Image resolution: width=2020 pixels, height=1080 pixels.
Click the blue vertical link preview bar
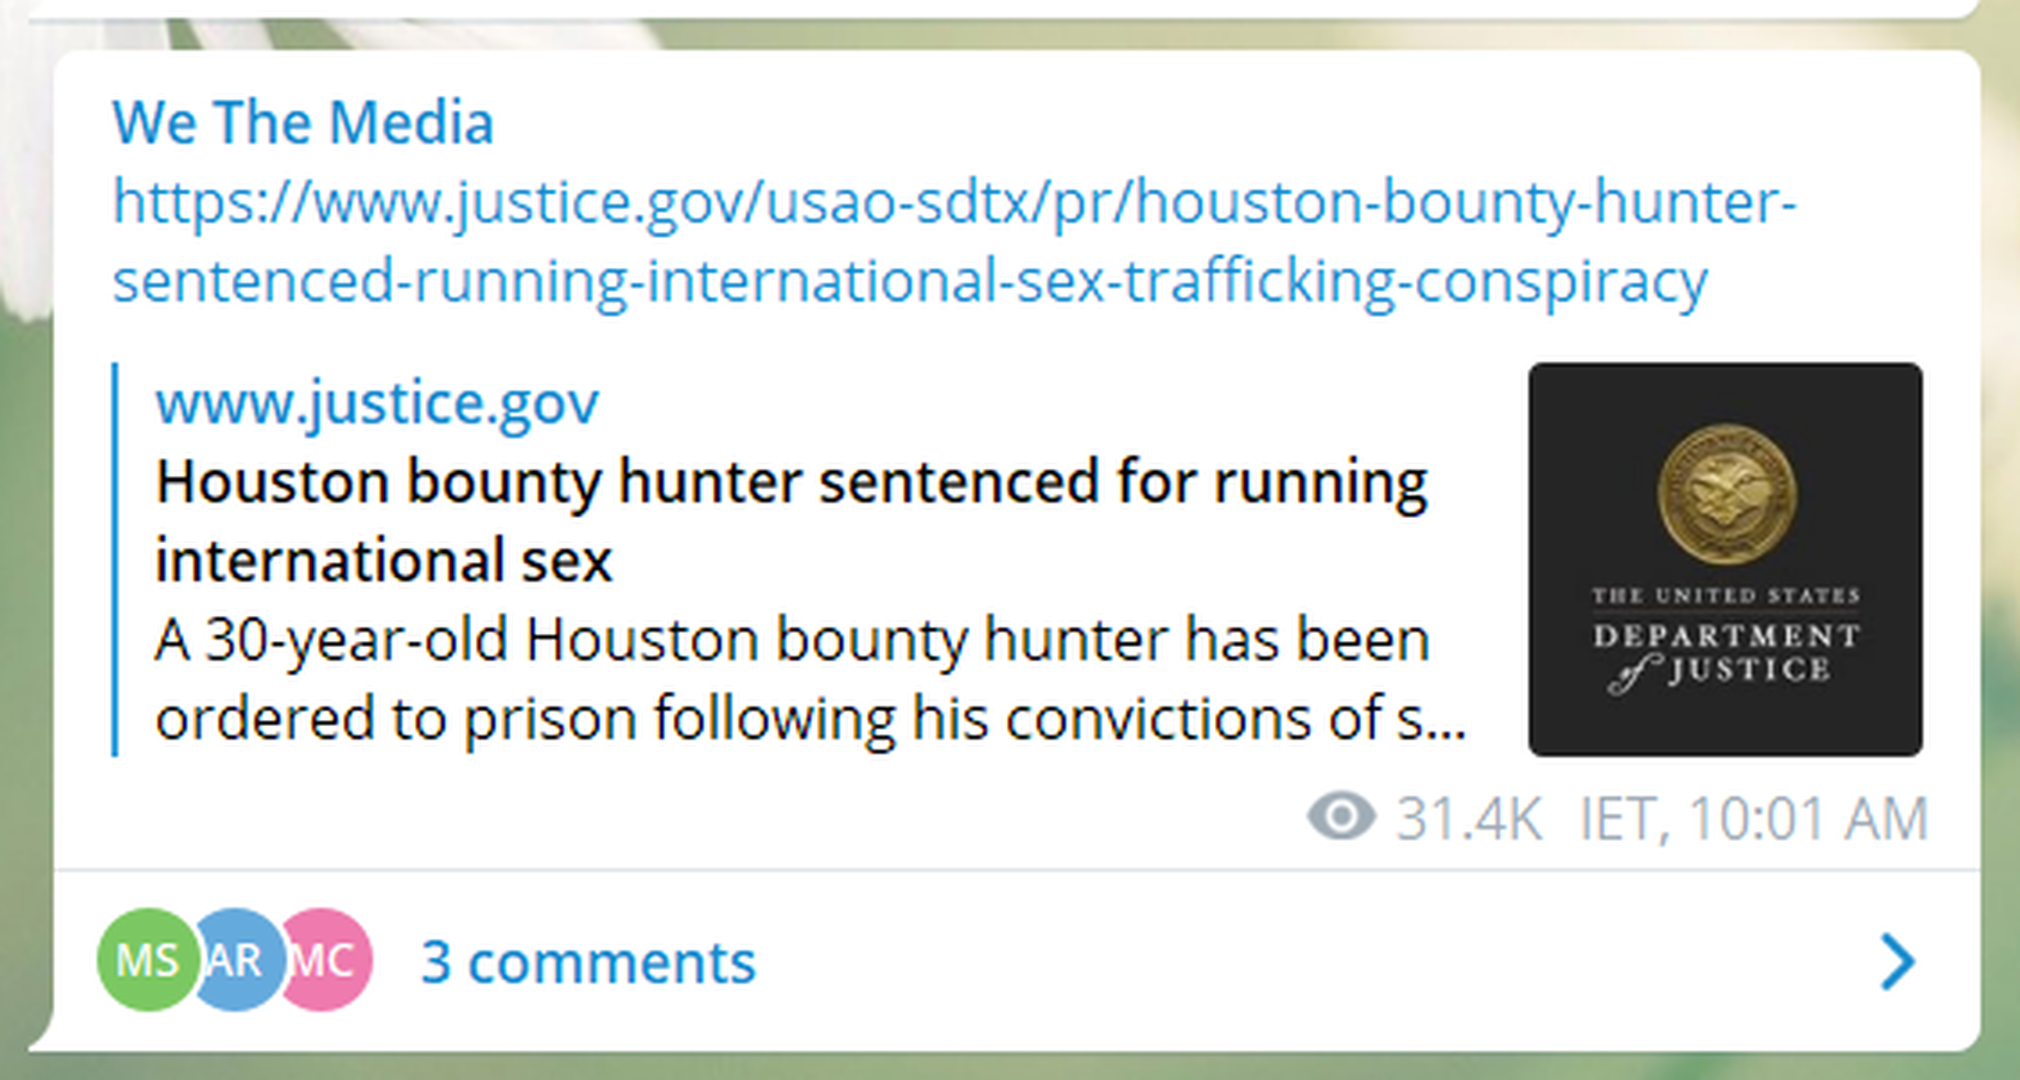pos(116,559)
